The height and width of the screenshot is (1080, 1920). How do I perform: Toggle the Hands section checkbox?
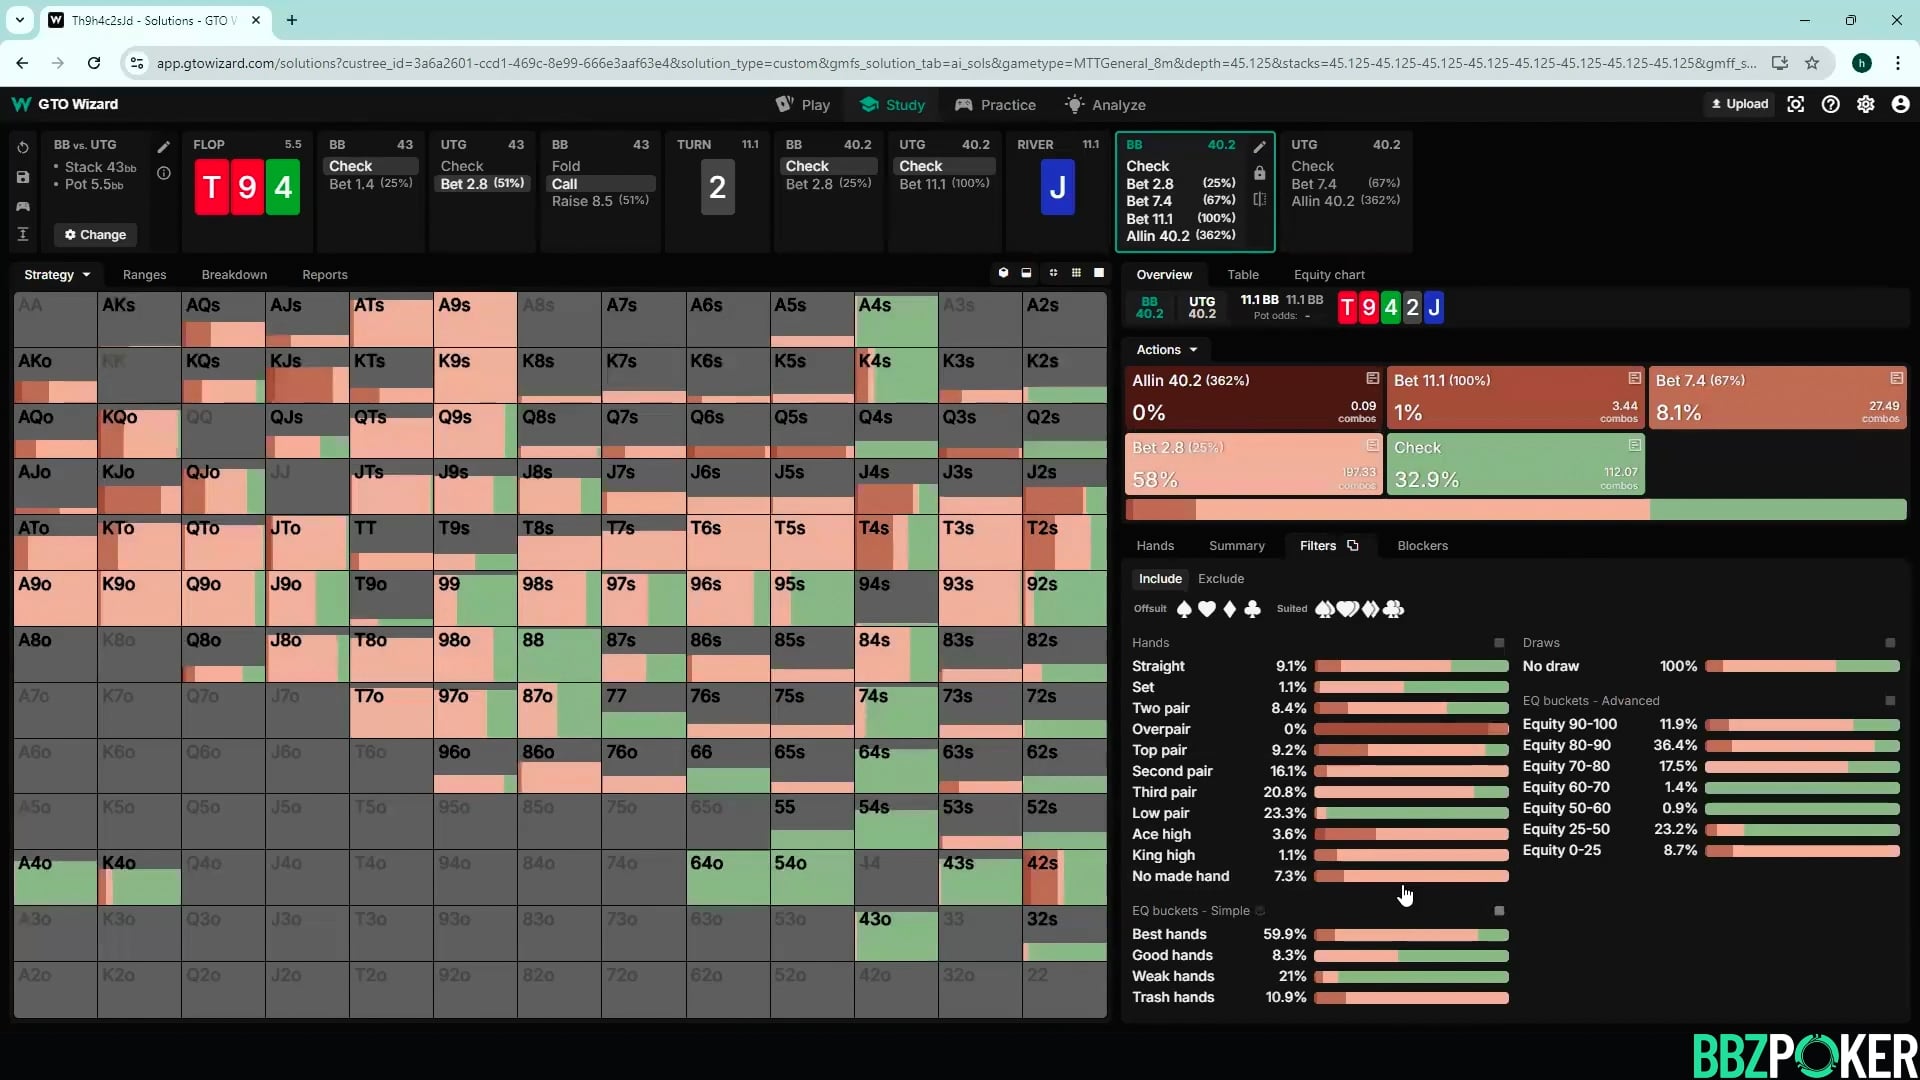click(1498, 643)
